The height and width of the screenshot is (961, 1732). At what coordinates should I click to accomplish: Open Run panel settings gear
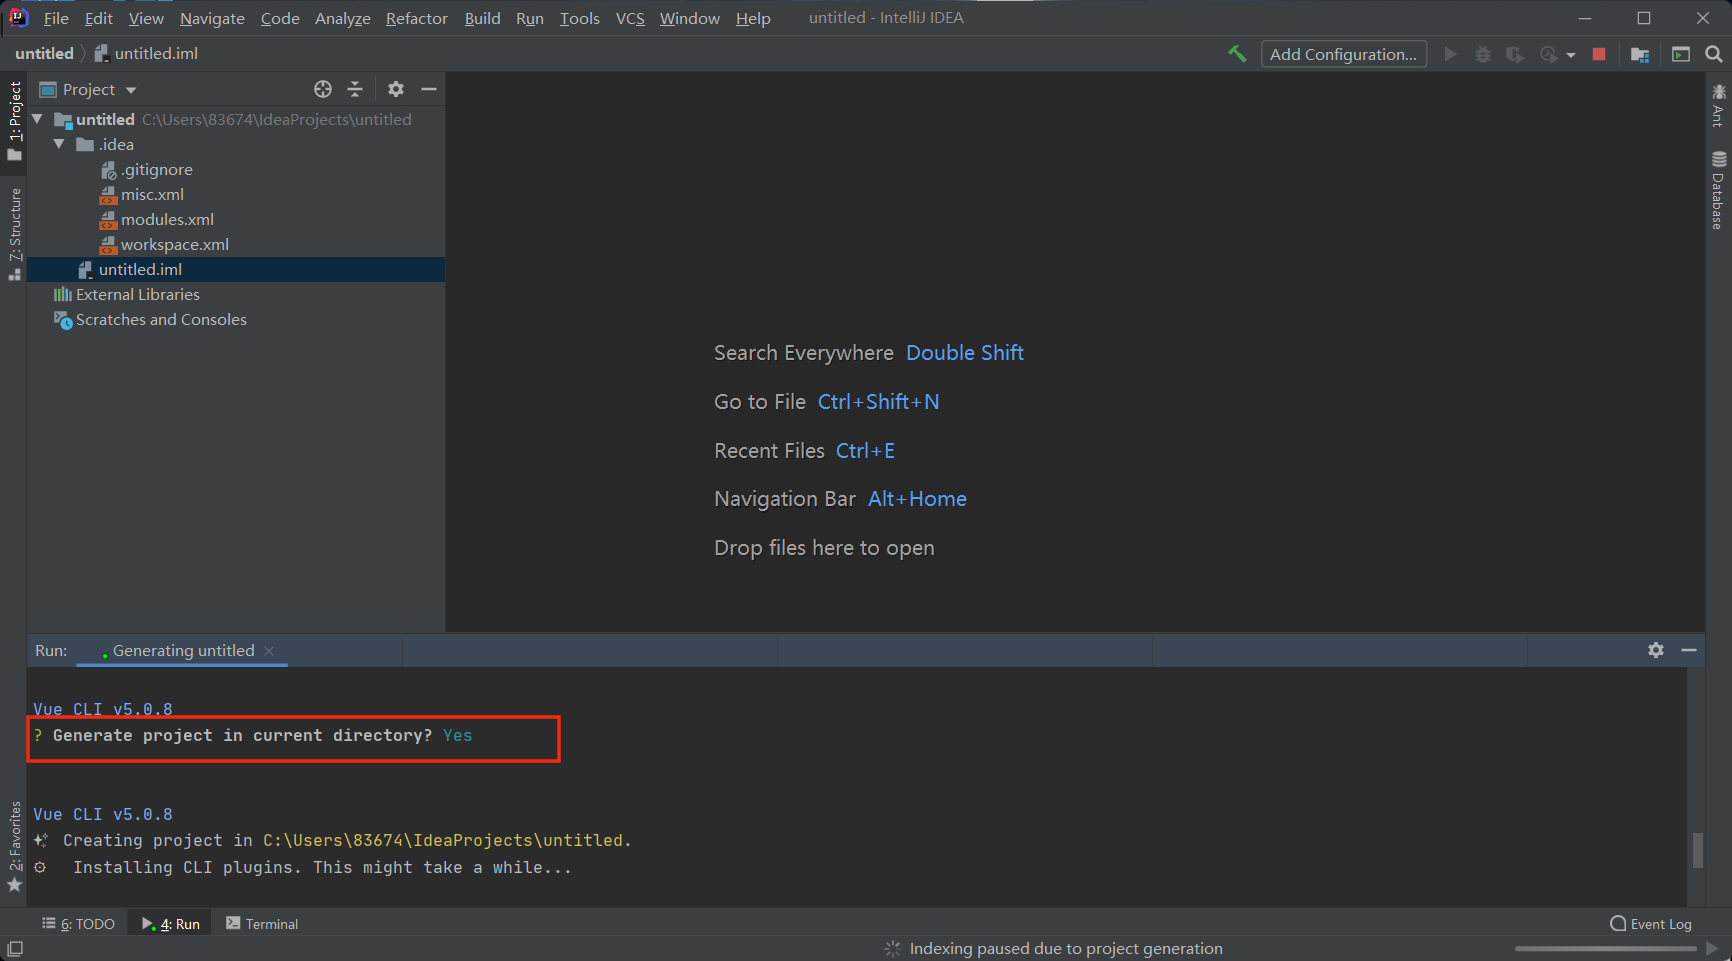tap(1656, 650)
